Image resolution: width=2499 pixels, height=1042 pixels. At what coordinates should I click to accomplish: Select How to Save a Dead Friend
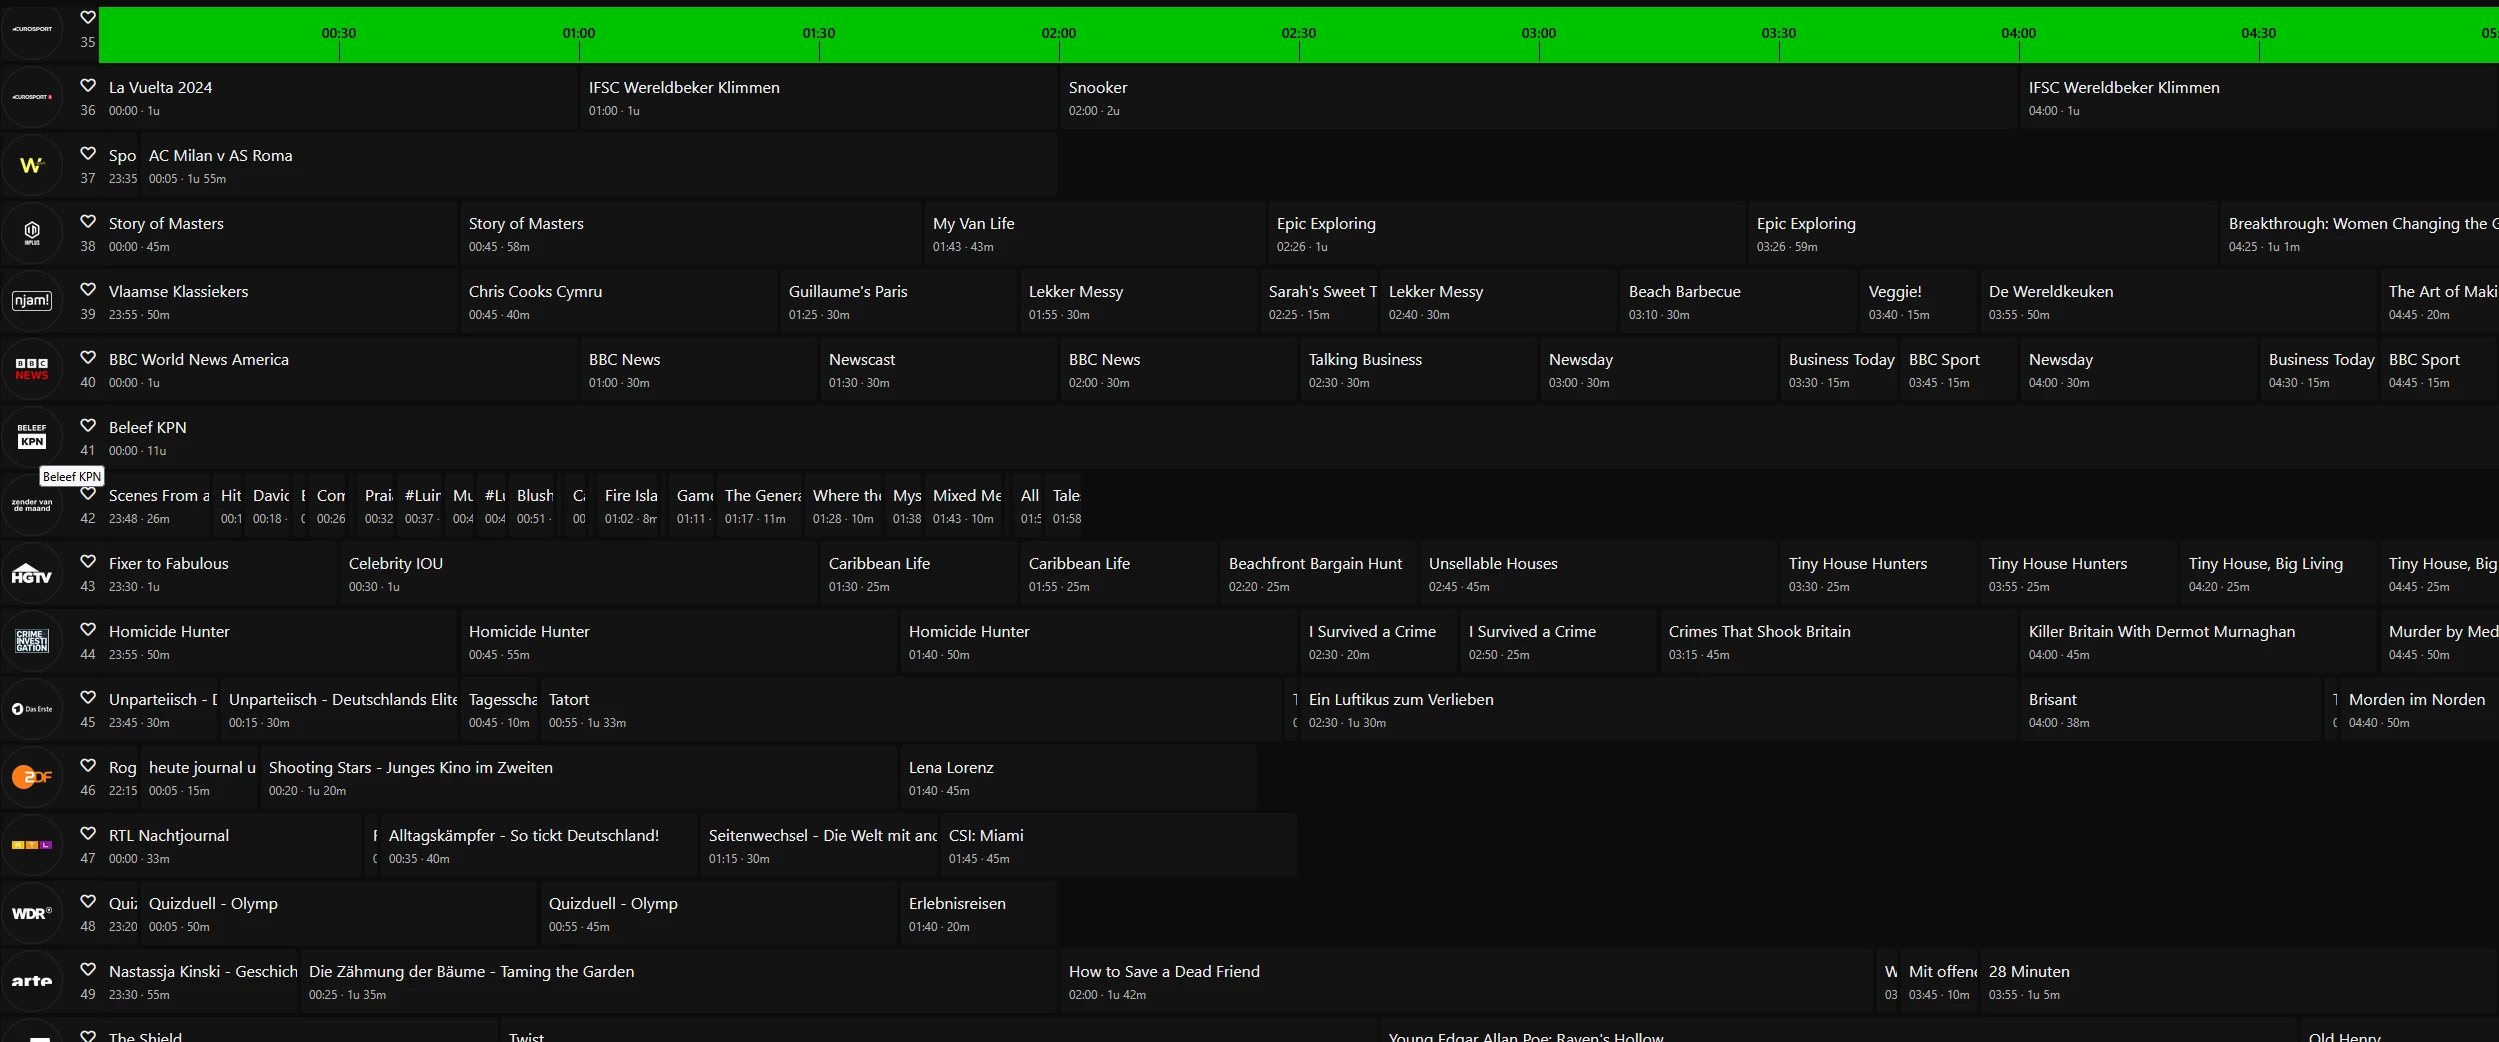click(x=1467, y=982)
